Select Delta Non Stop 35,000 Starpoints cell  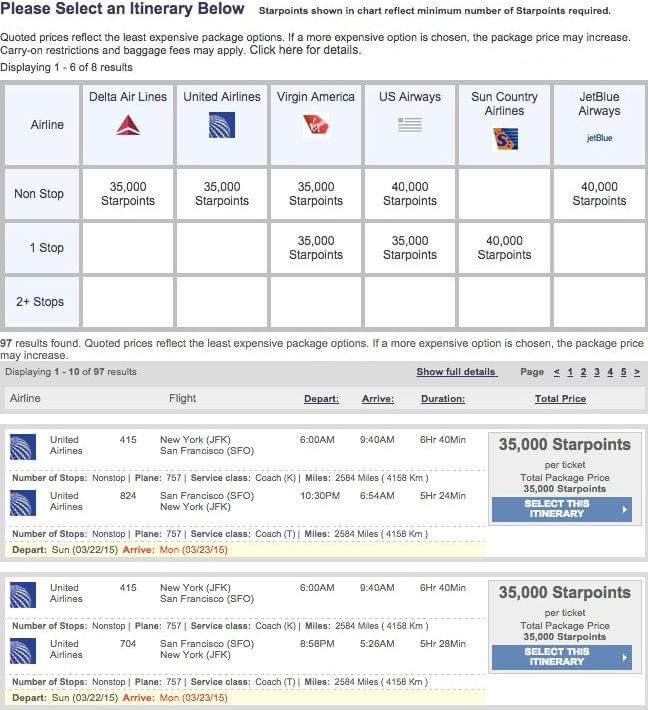[x=128, y=194]
